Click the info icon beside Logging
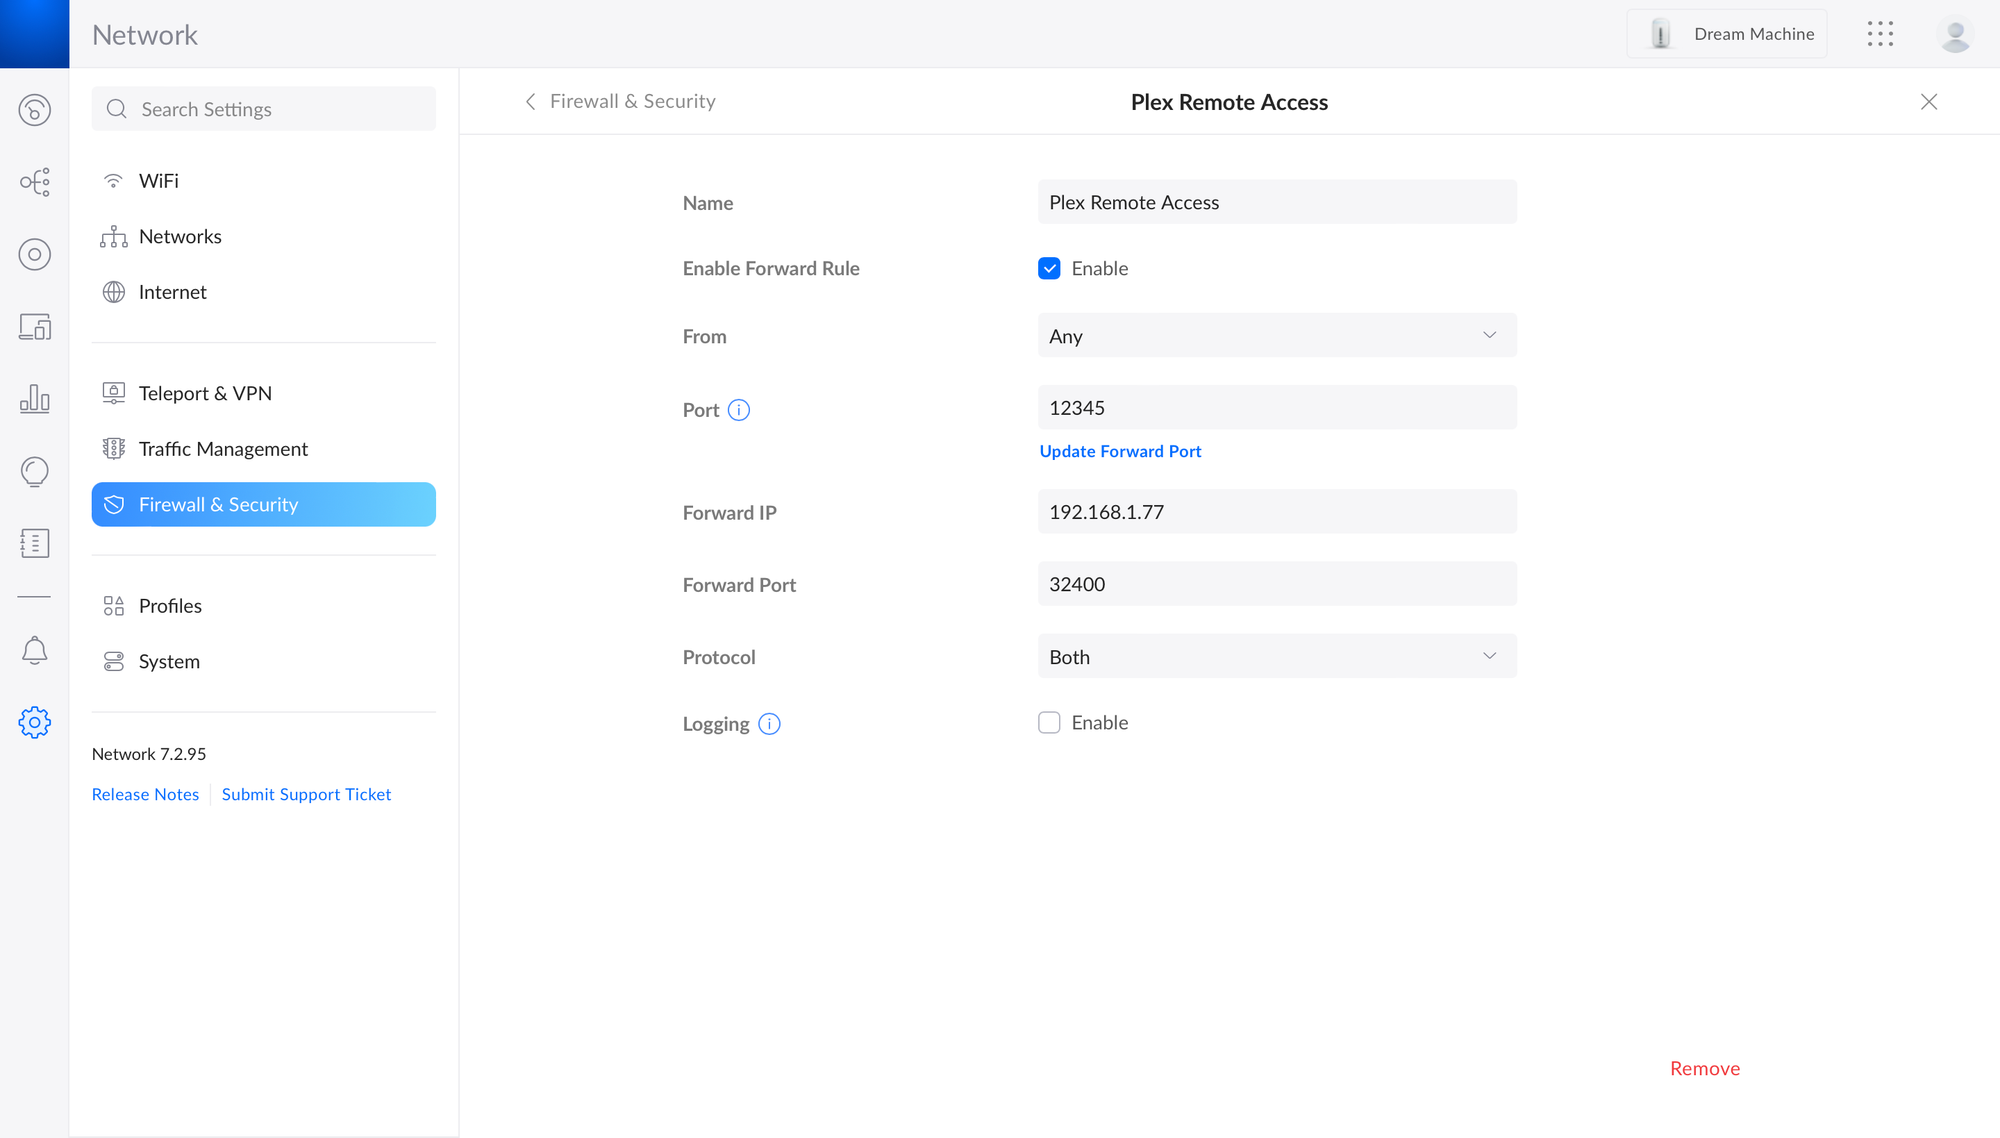This screenshot has width=2000, height=1138. [x=769, y=724]
